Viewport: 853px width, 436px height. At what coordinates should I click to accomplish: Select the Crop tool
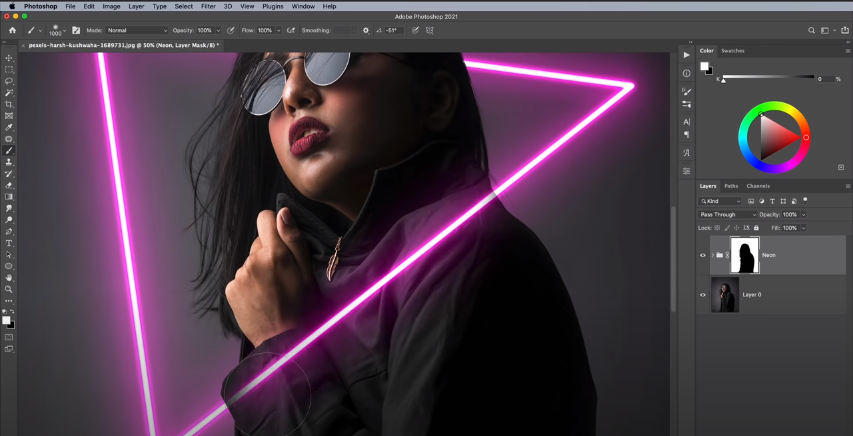point(9,104)
